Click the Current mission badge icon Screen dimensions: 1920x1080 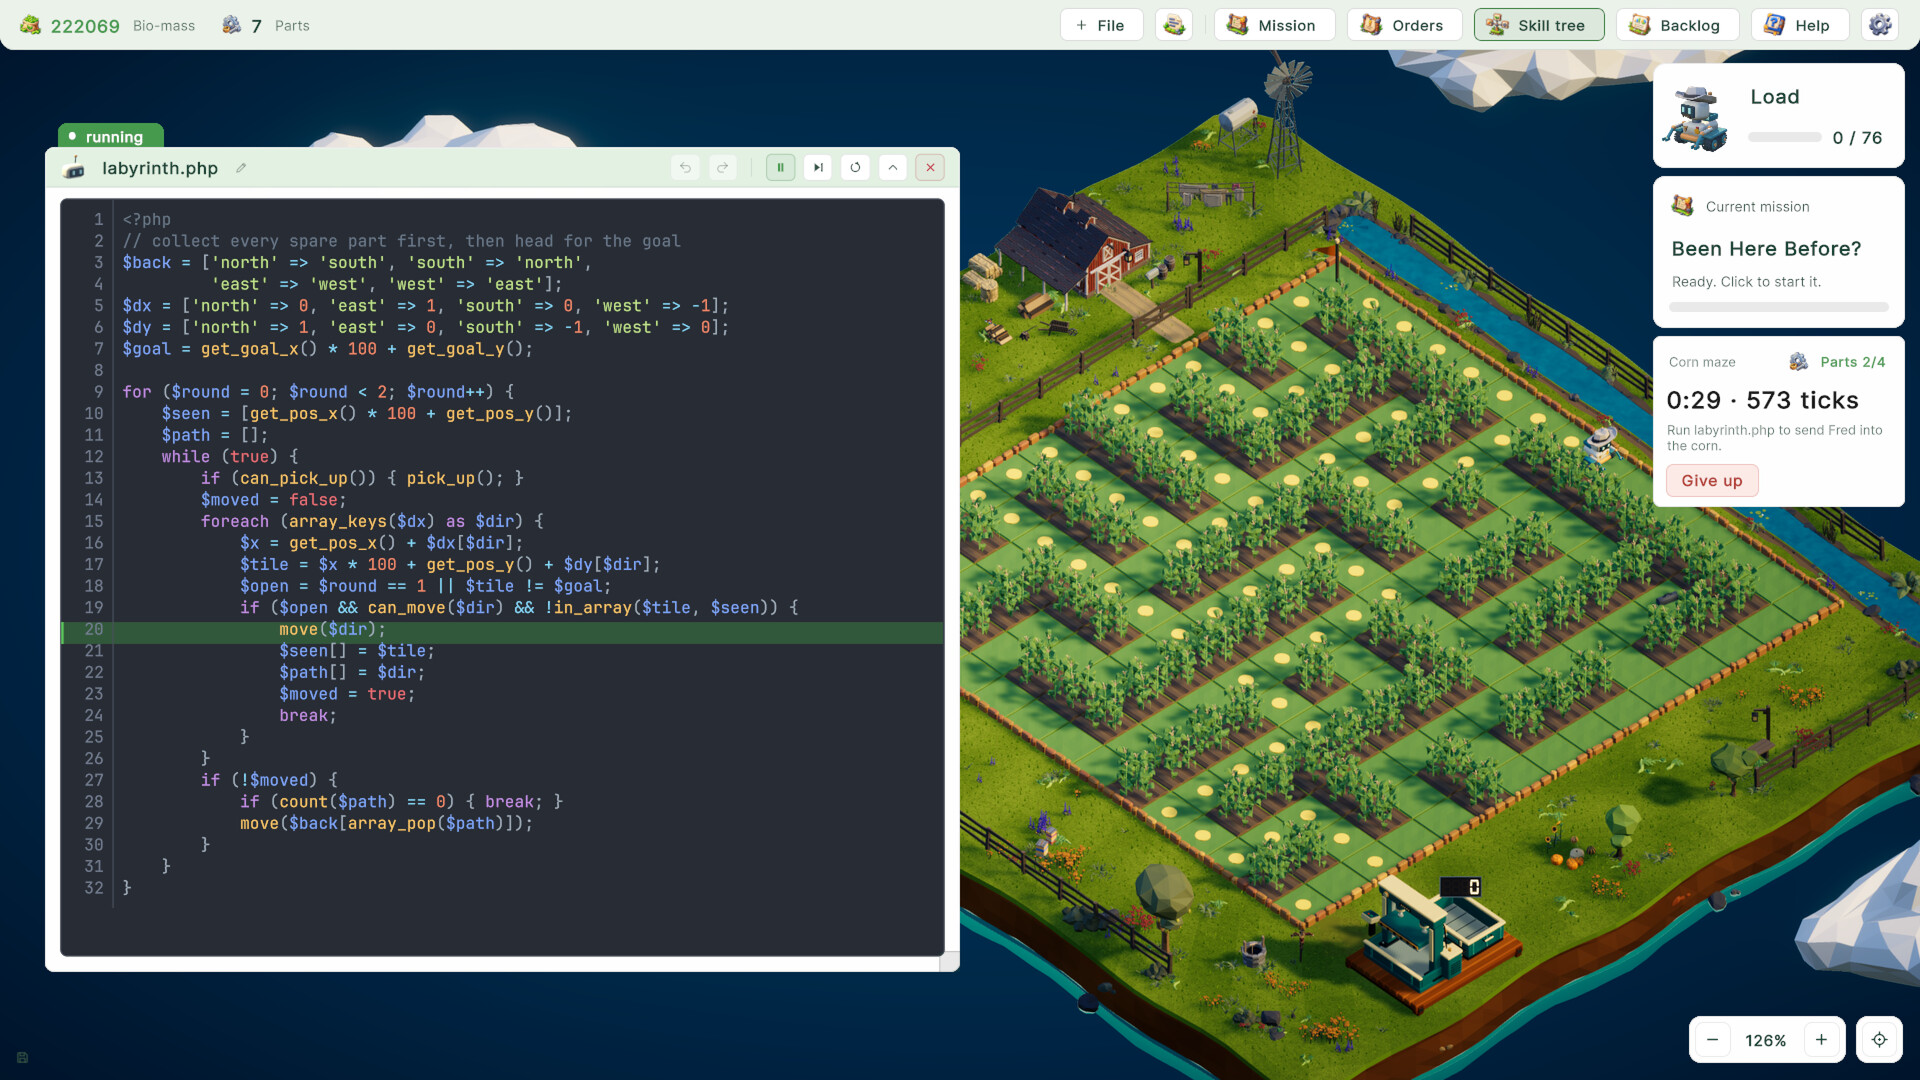[x=1682, y=206]
